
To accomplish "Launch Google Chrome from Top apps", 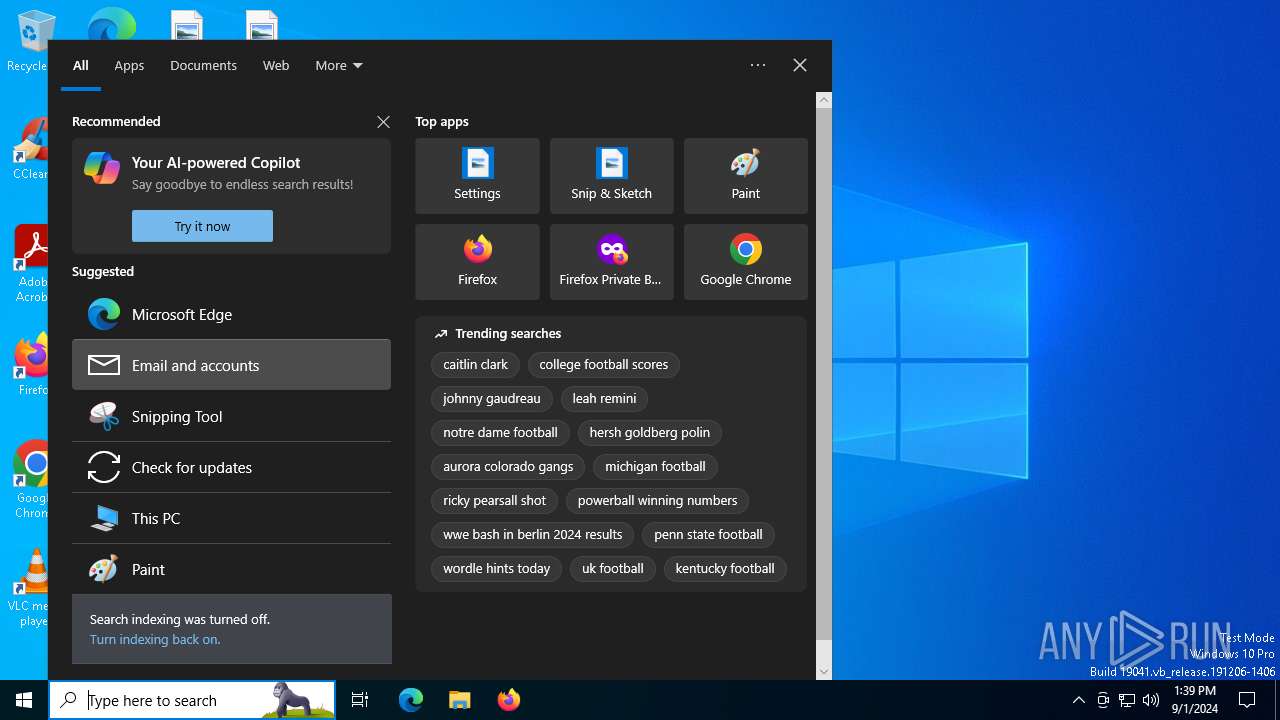I will (x=745, y=262).
